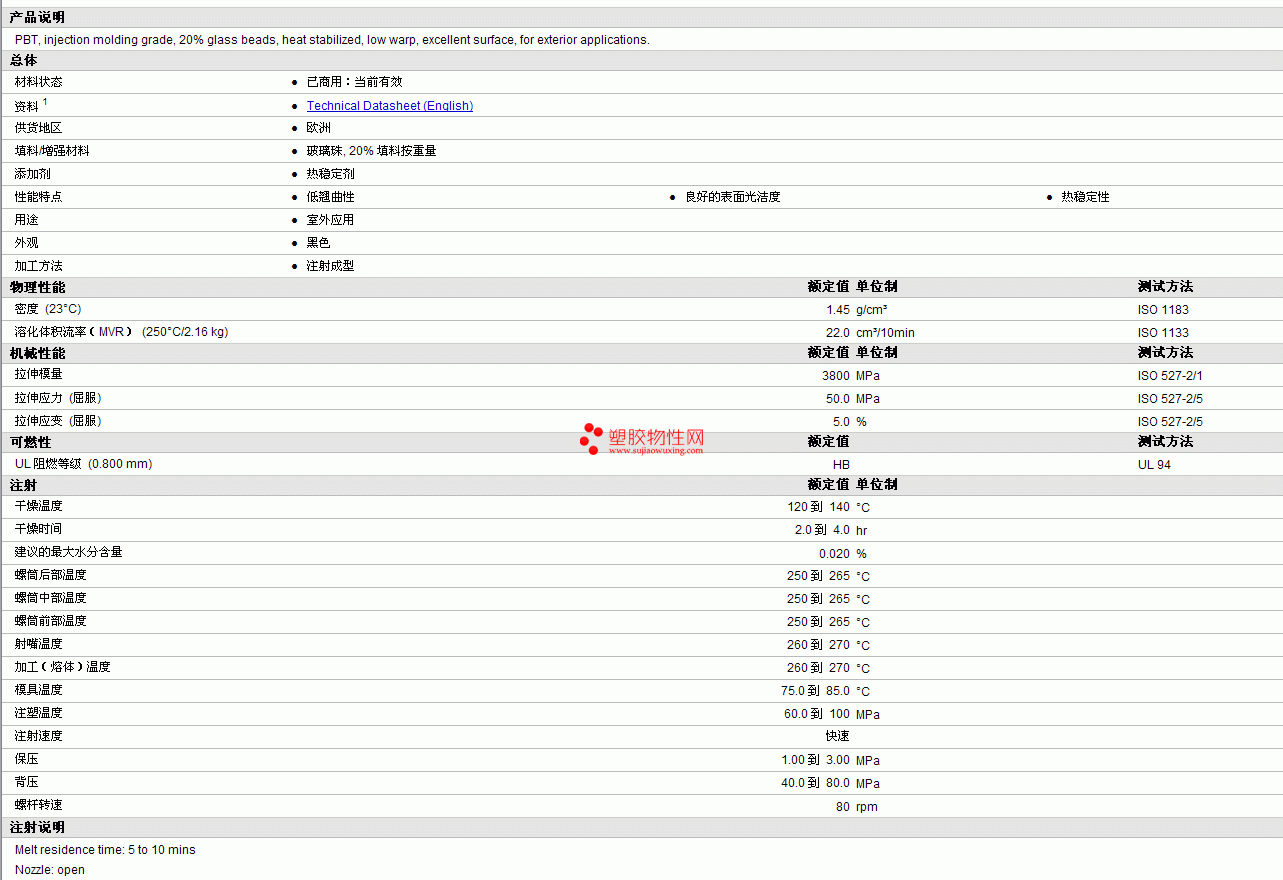This screenshot has width=1283, height=880.
Task: Click the "黑色" appearance value
Action: pos(318,243)
